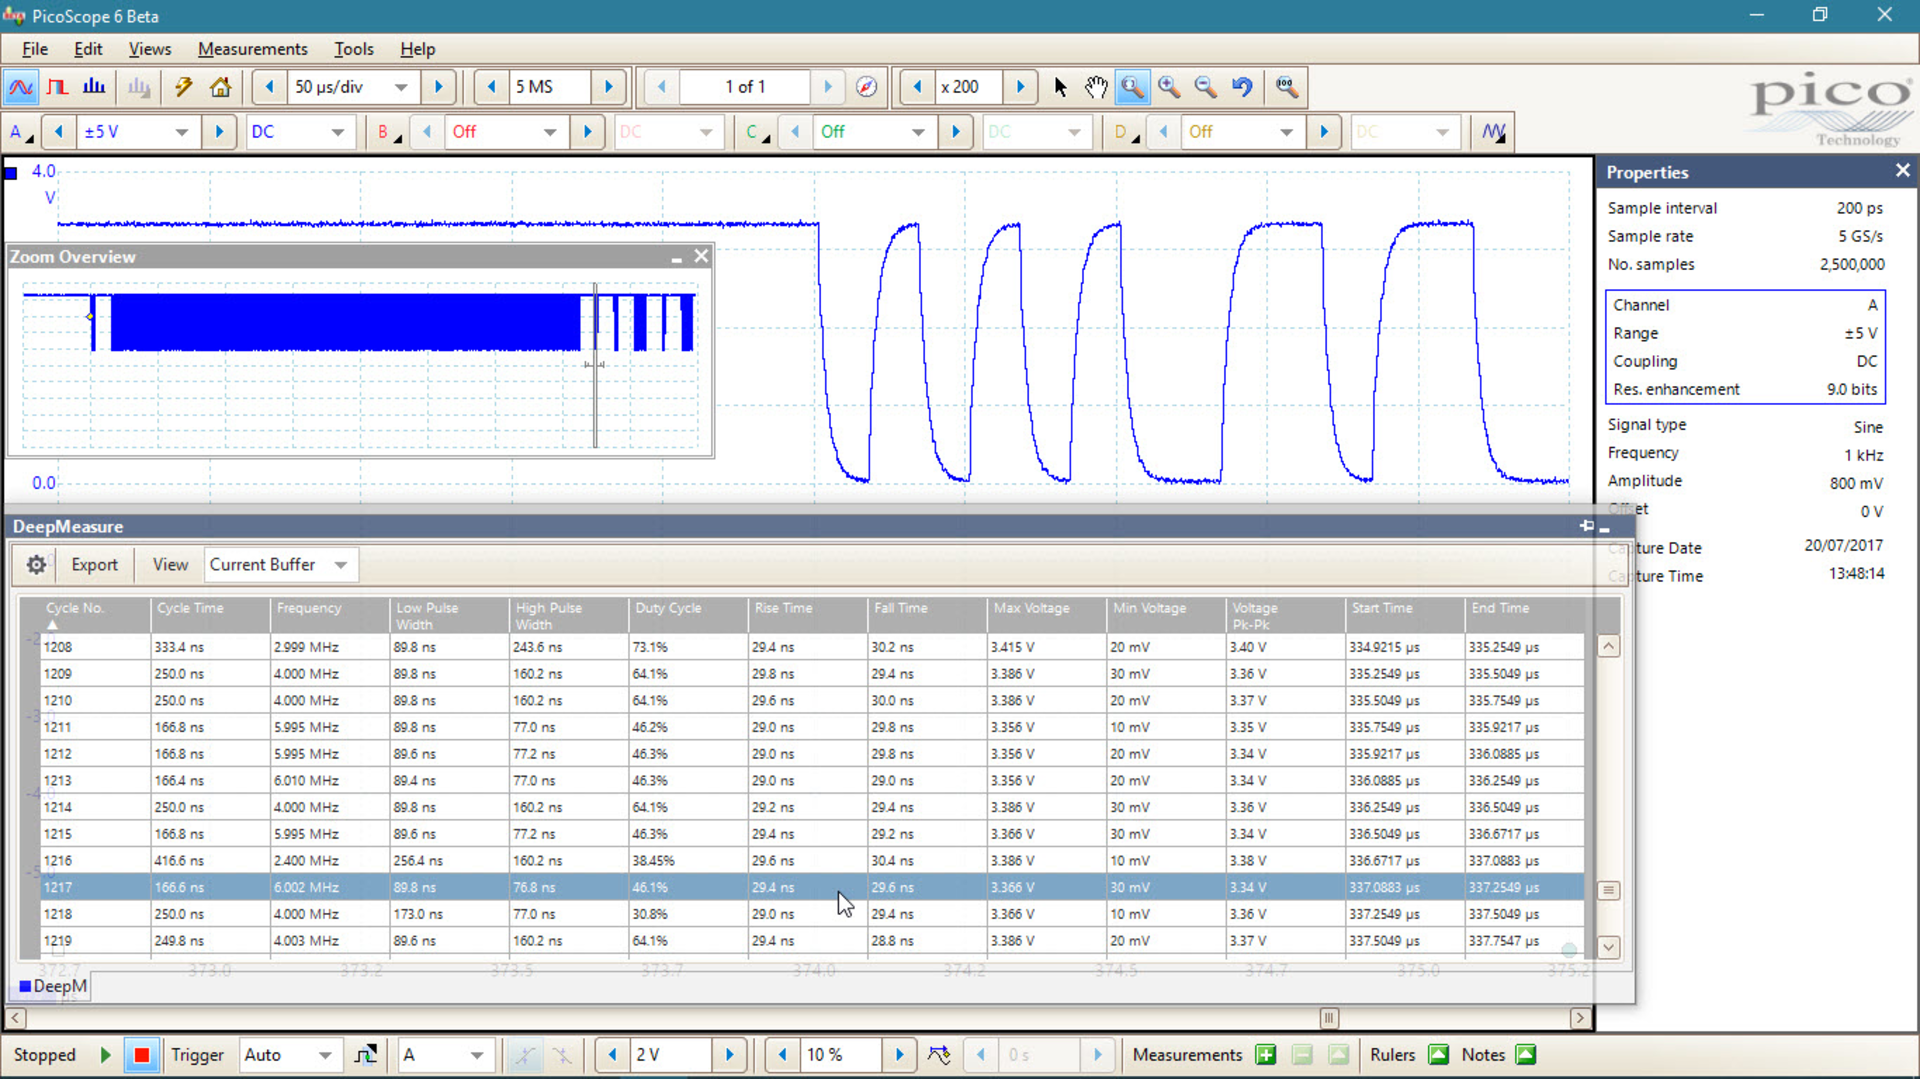Image resolution: width=1920 pixels, height=1079 pixels.
Task: Open the Signal Generator lightning icon
Action: [x=182, y=88]
